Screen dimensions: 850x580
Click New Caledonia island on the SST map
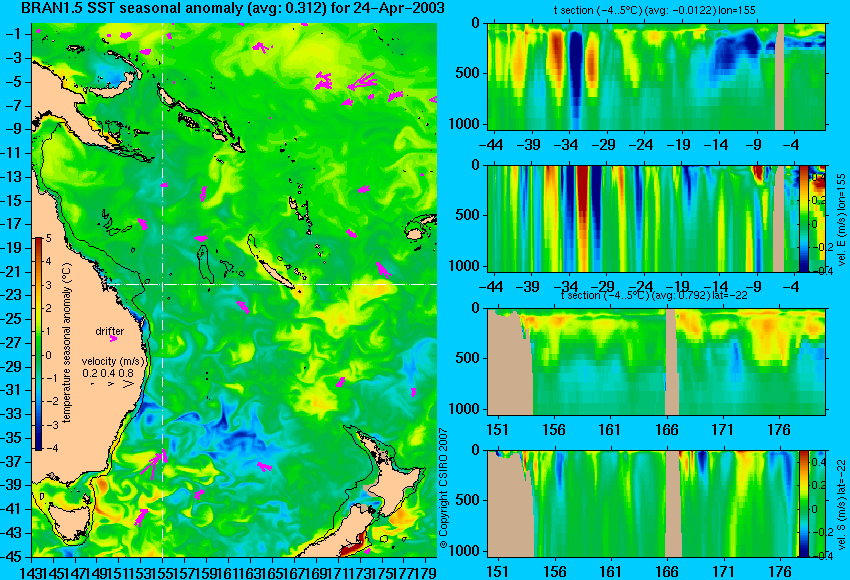pos(275,274)
